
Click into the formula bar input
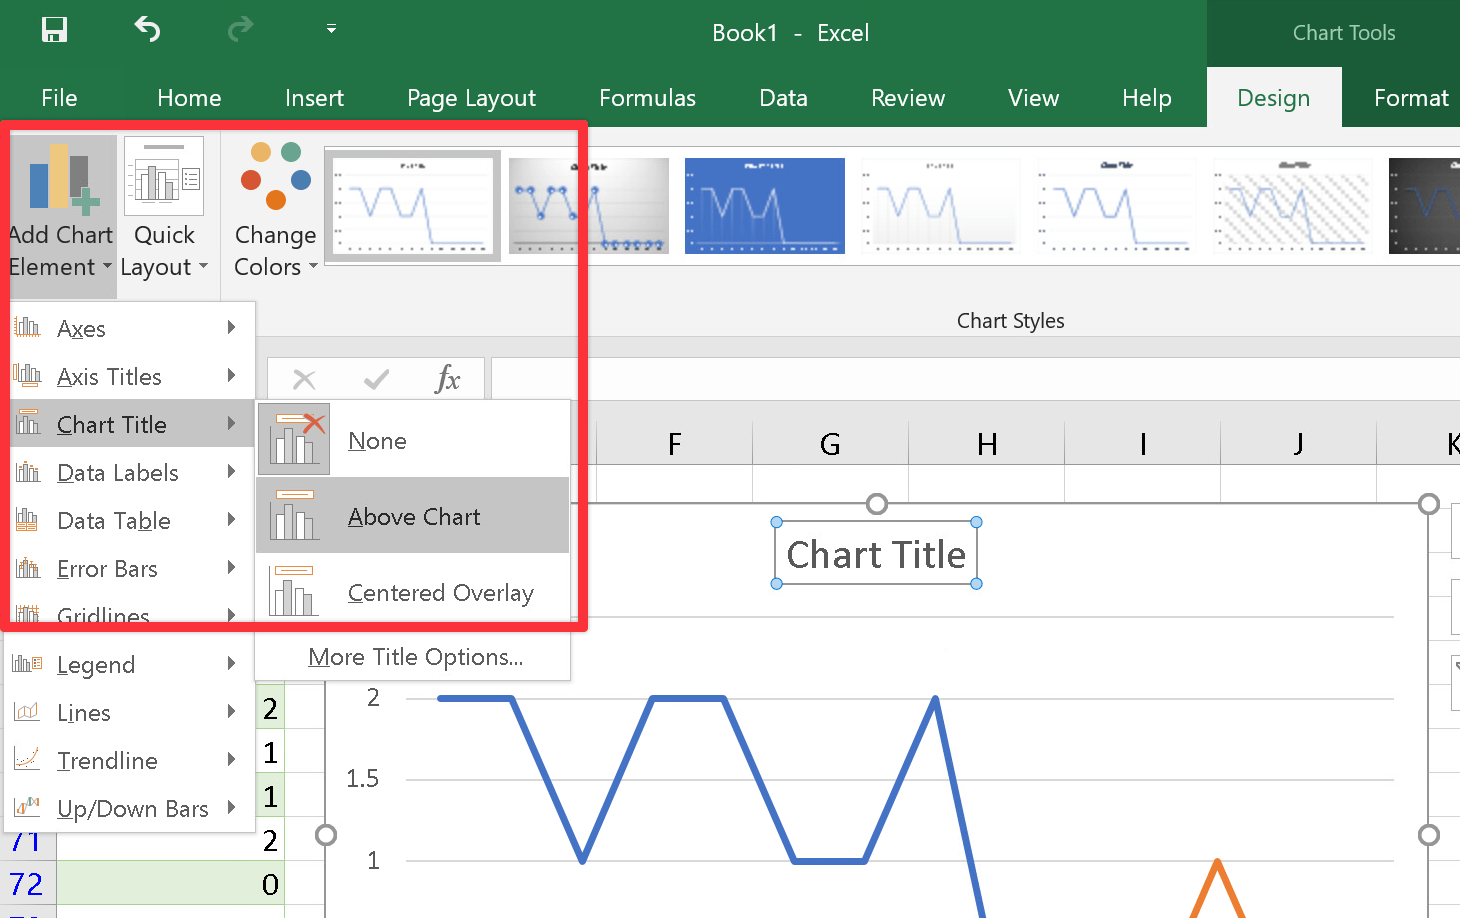[x=975, y=379]
